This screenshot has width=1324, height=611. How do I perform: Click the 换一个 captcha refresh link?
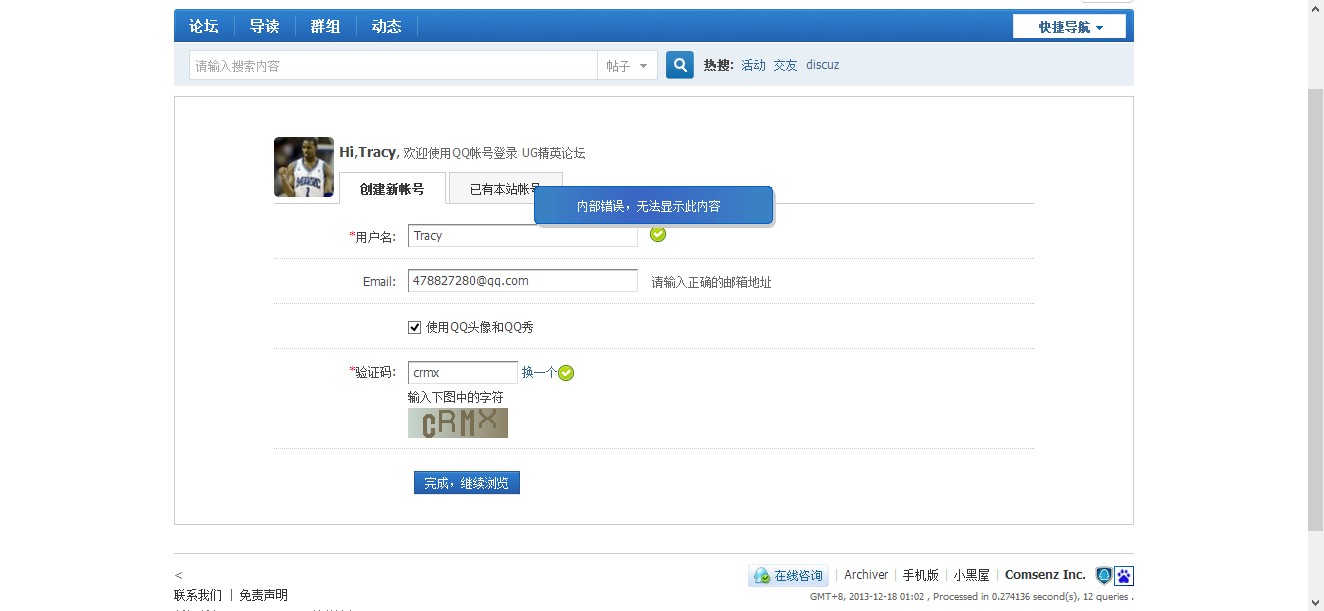[538, 372]
